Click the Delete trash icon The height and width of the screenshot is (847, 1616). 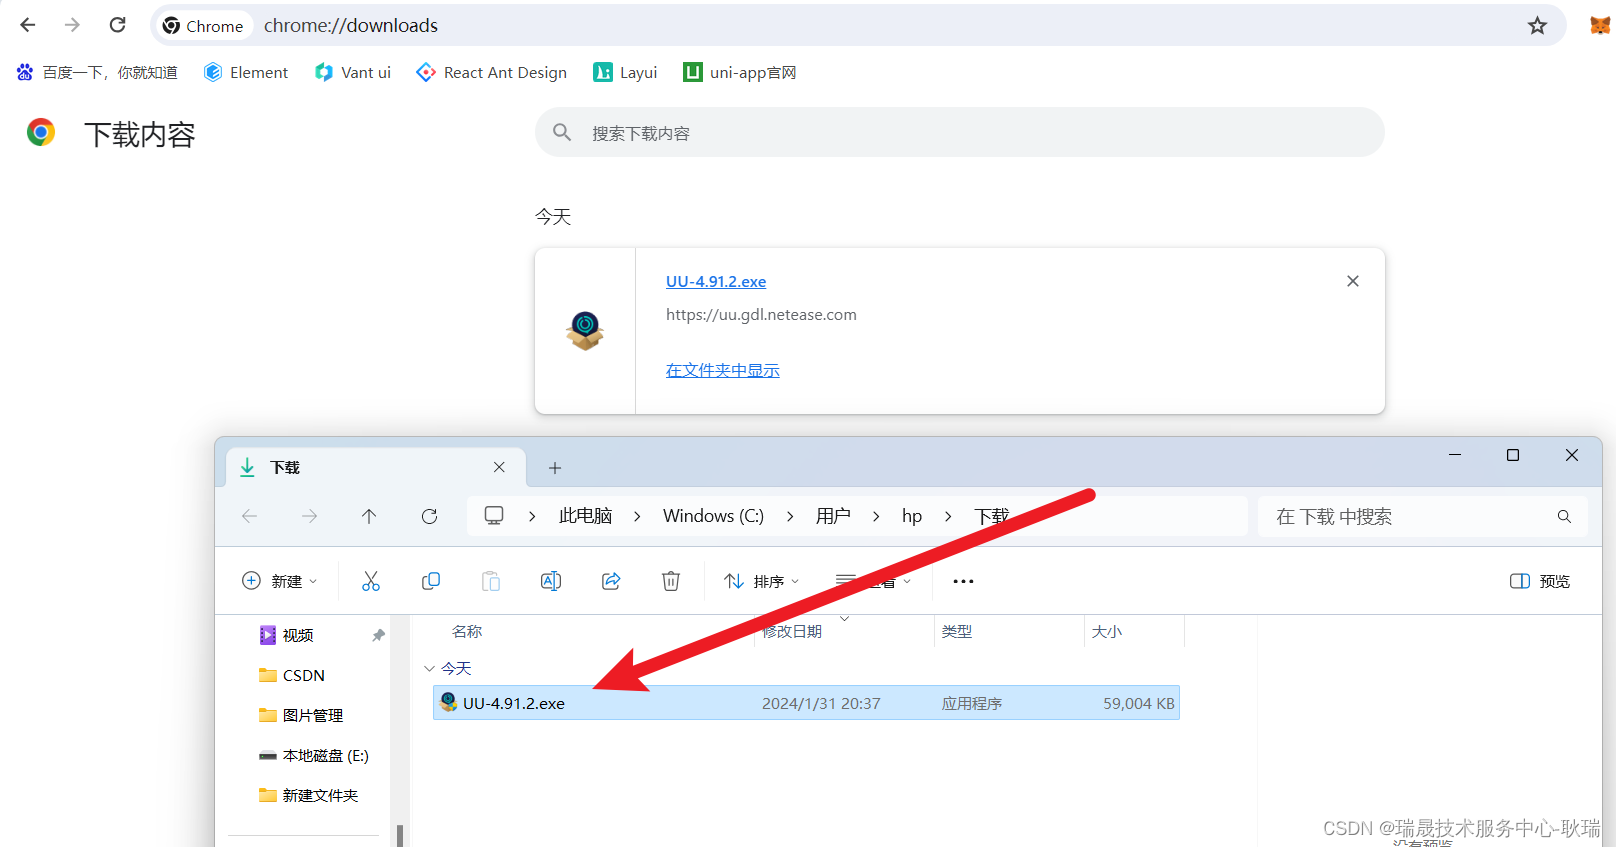point(671,581)
